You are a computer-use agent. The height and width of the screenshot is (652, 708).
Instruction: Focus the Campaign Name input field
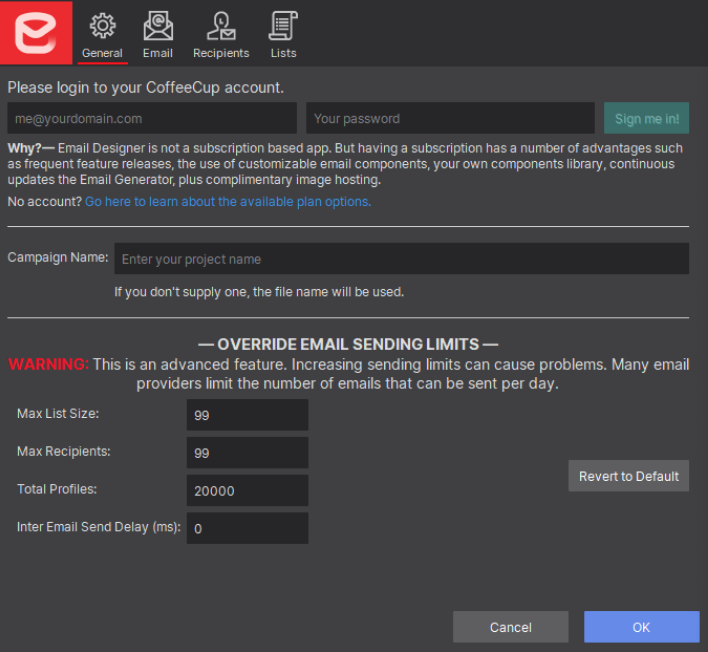click(401, 259)
